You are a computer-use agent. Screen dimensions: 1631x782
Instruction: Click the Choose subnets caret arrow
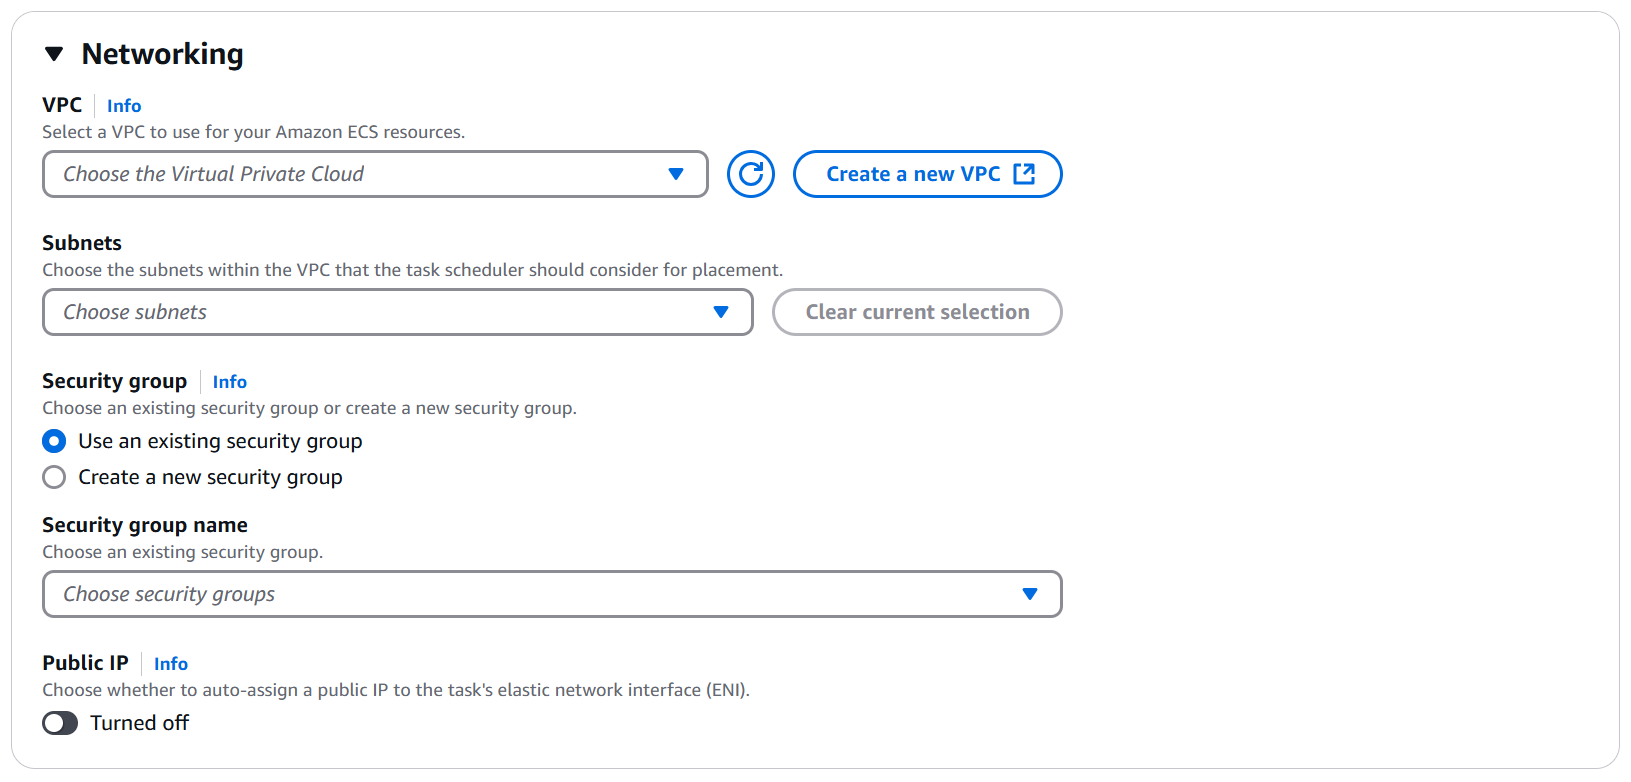[x=721, y=312]
